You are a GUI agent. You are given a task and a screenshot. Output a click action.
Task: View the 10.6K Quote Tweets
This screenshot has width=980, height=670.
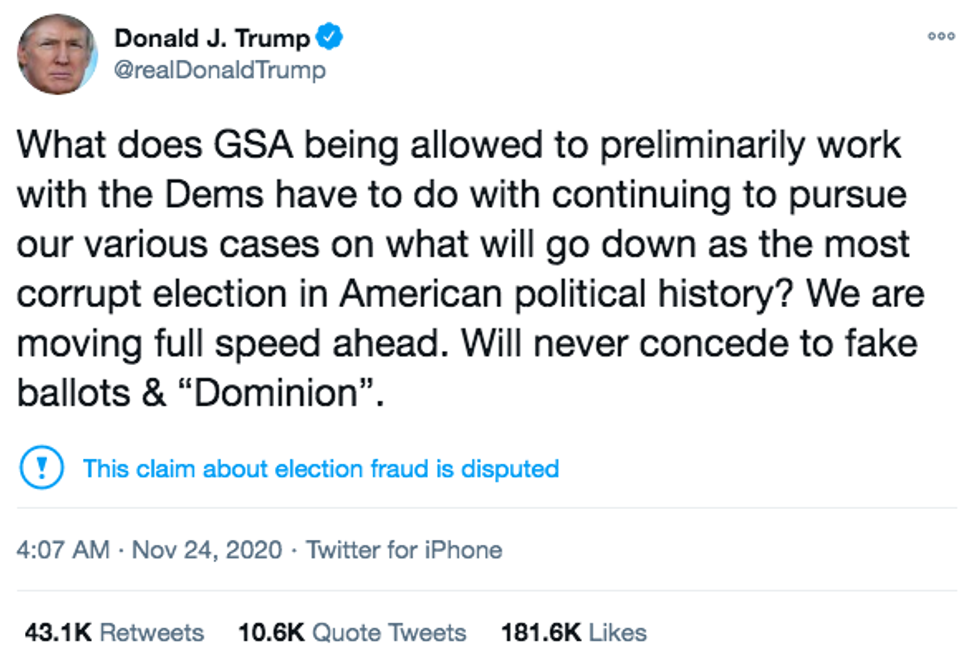[x=352, y=632]
